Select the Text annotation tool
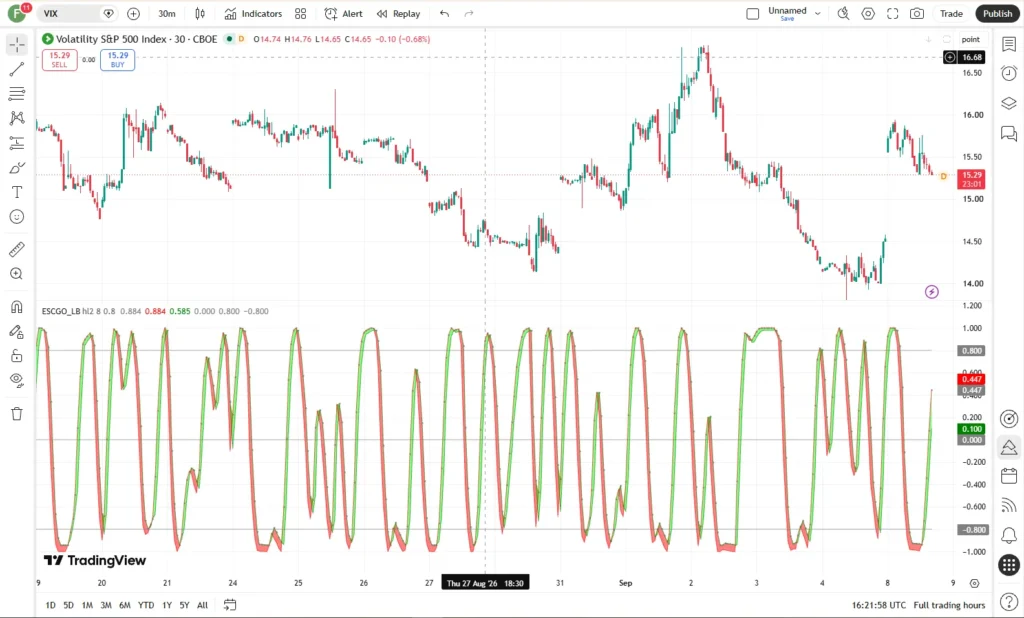The width and height of the screenshot is (1024, 618). [x=17, y=192]
